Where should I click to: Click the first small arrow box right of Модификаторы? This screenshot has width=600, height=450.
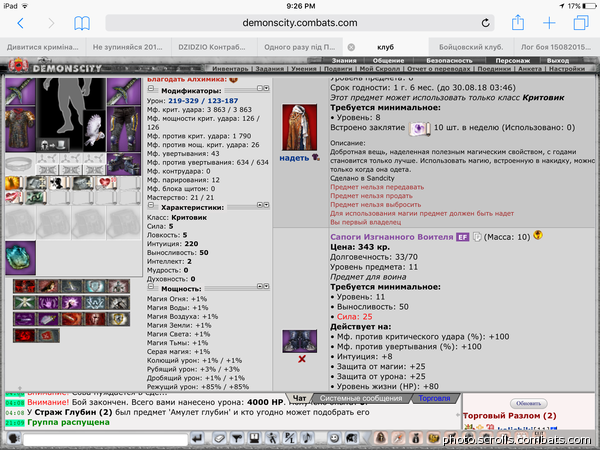click(260, 88)
